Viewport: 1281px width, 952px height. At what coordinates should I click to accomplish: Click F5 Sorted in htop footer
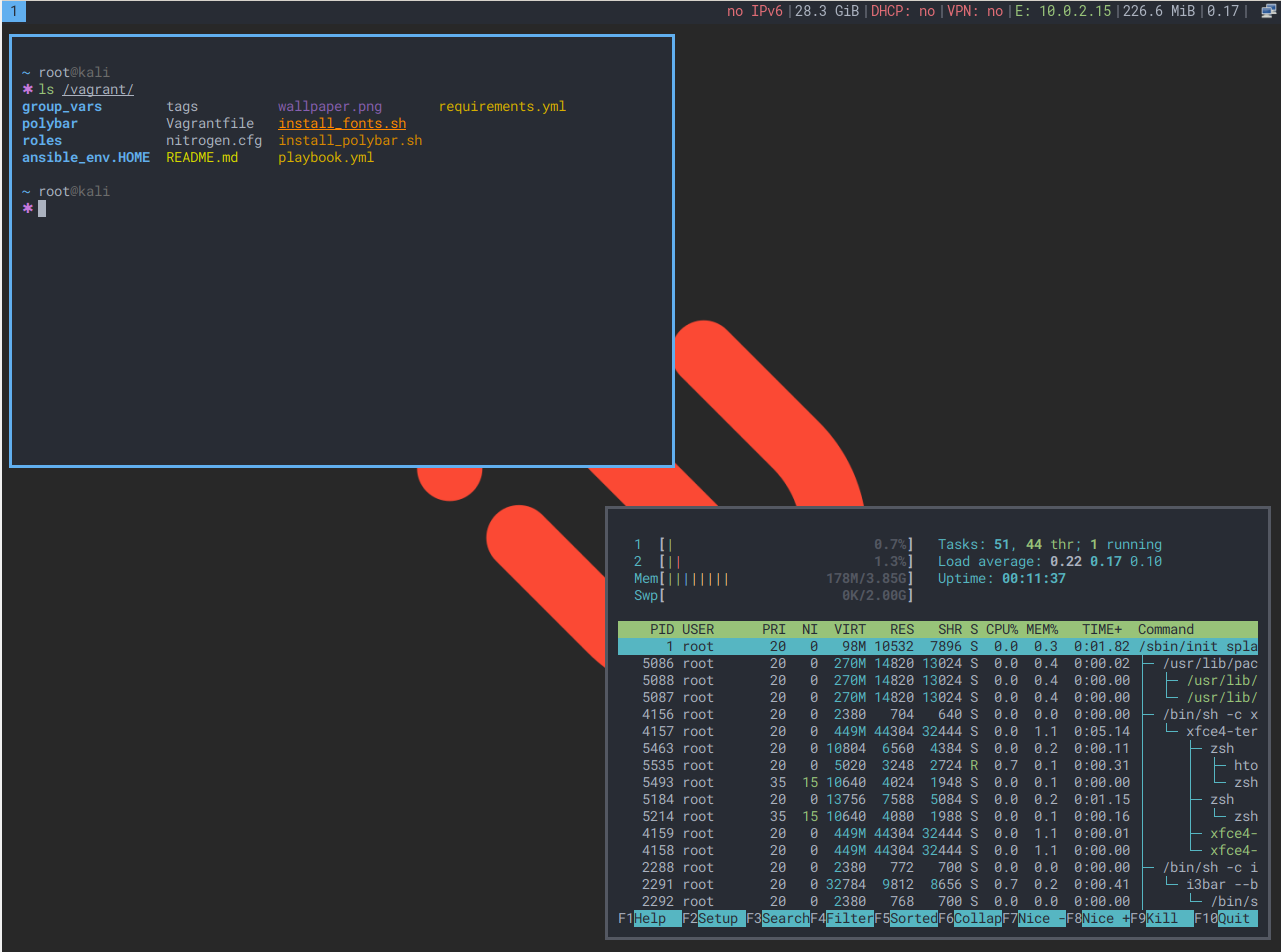[906, 918]
